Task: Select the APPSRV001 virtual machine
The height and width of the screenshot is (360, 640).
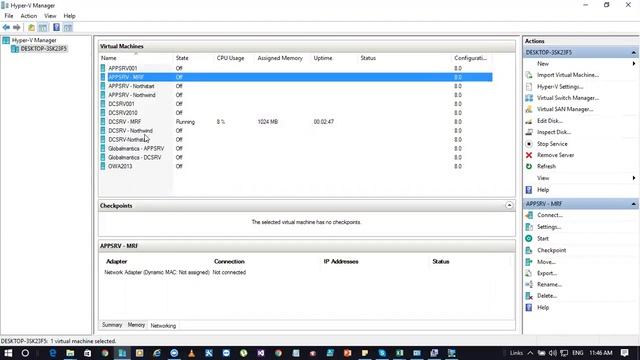Action: coord(122,68)
